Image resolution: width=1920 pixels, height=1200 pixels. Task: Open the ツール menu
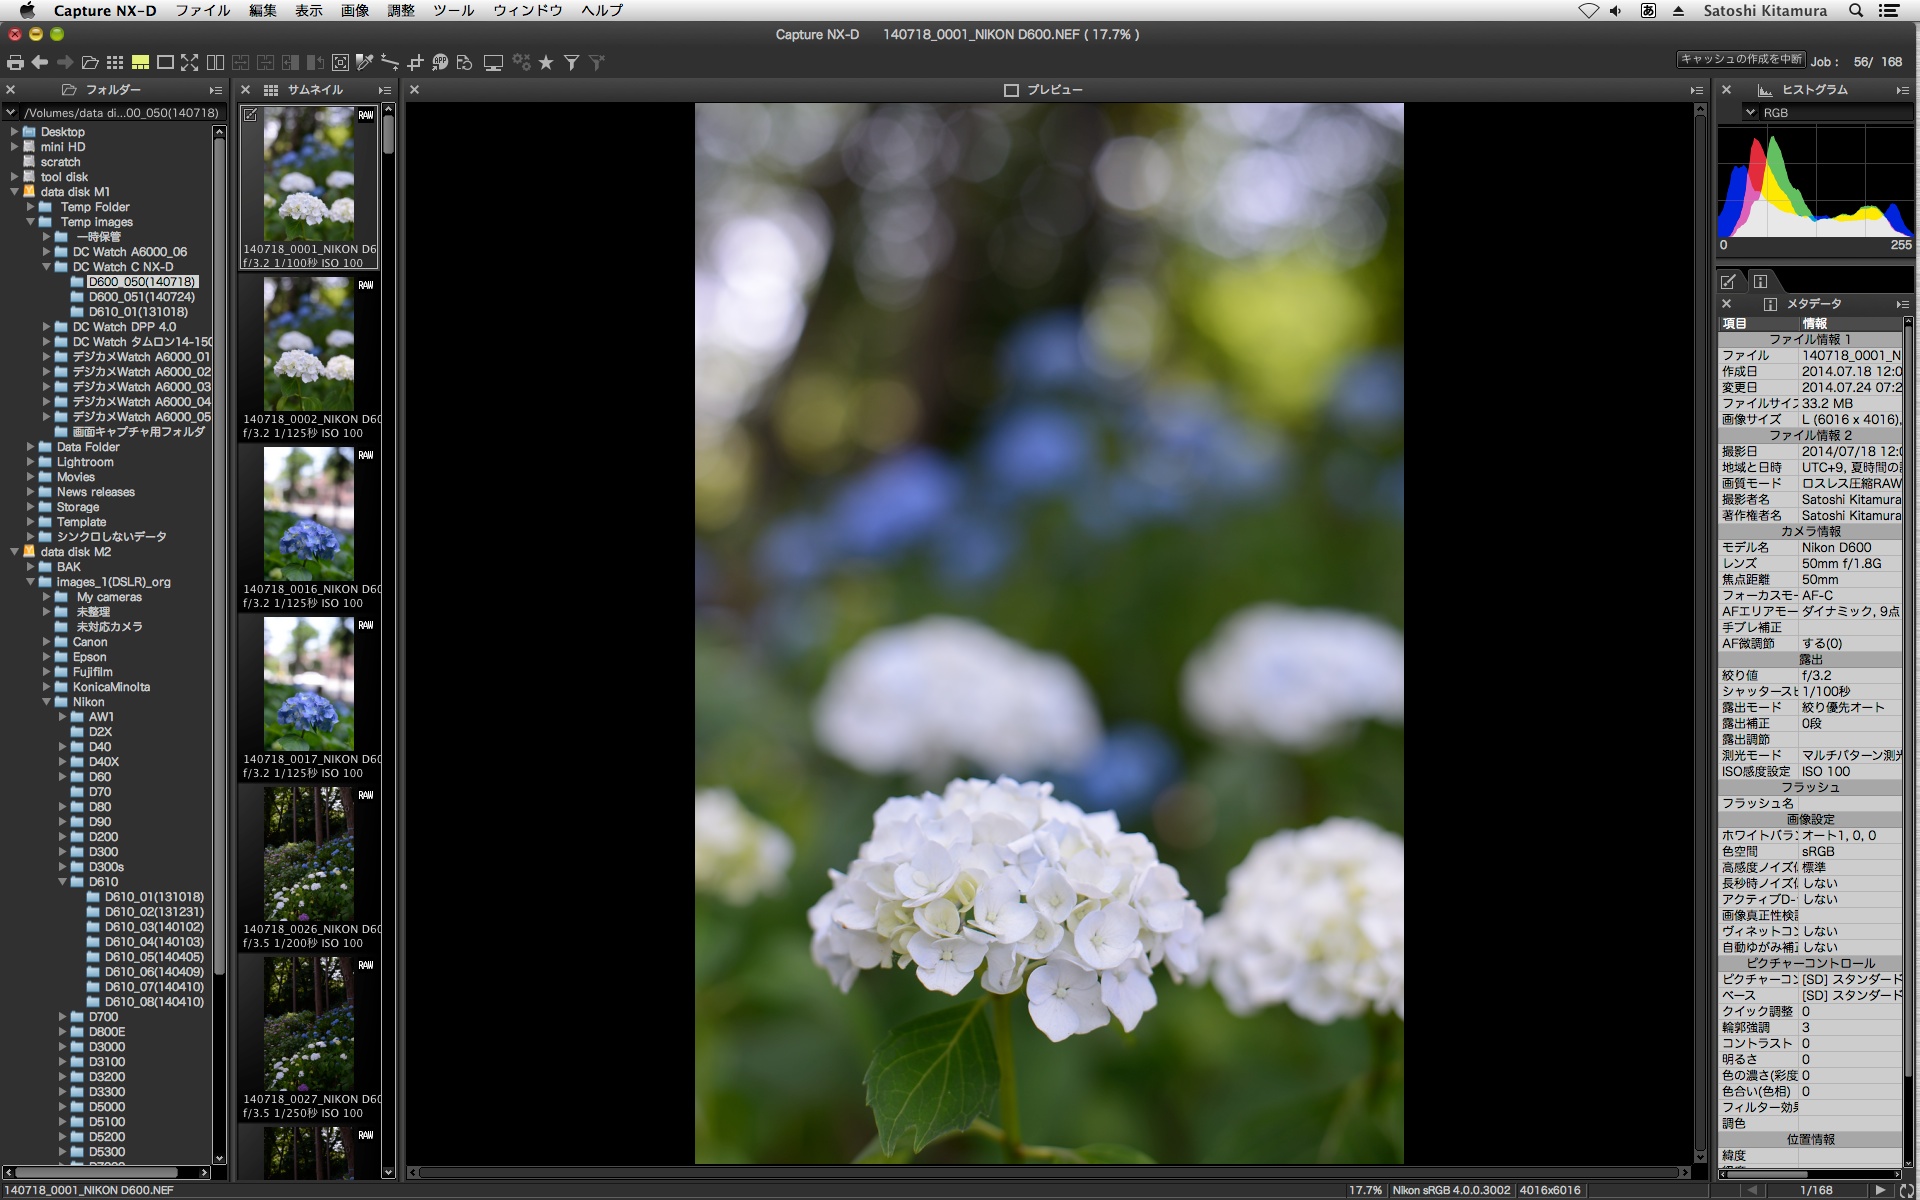[453, 10]
